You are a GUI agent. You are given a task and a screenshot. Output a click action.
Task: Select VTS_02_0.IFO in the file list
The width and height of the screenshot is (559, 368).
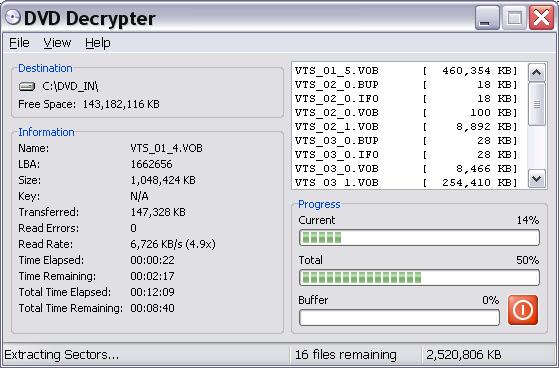click(x=406, y=98)
